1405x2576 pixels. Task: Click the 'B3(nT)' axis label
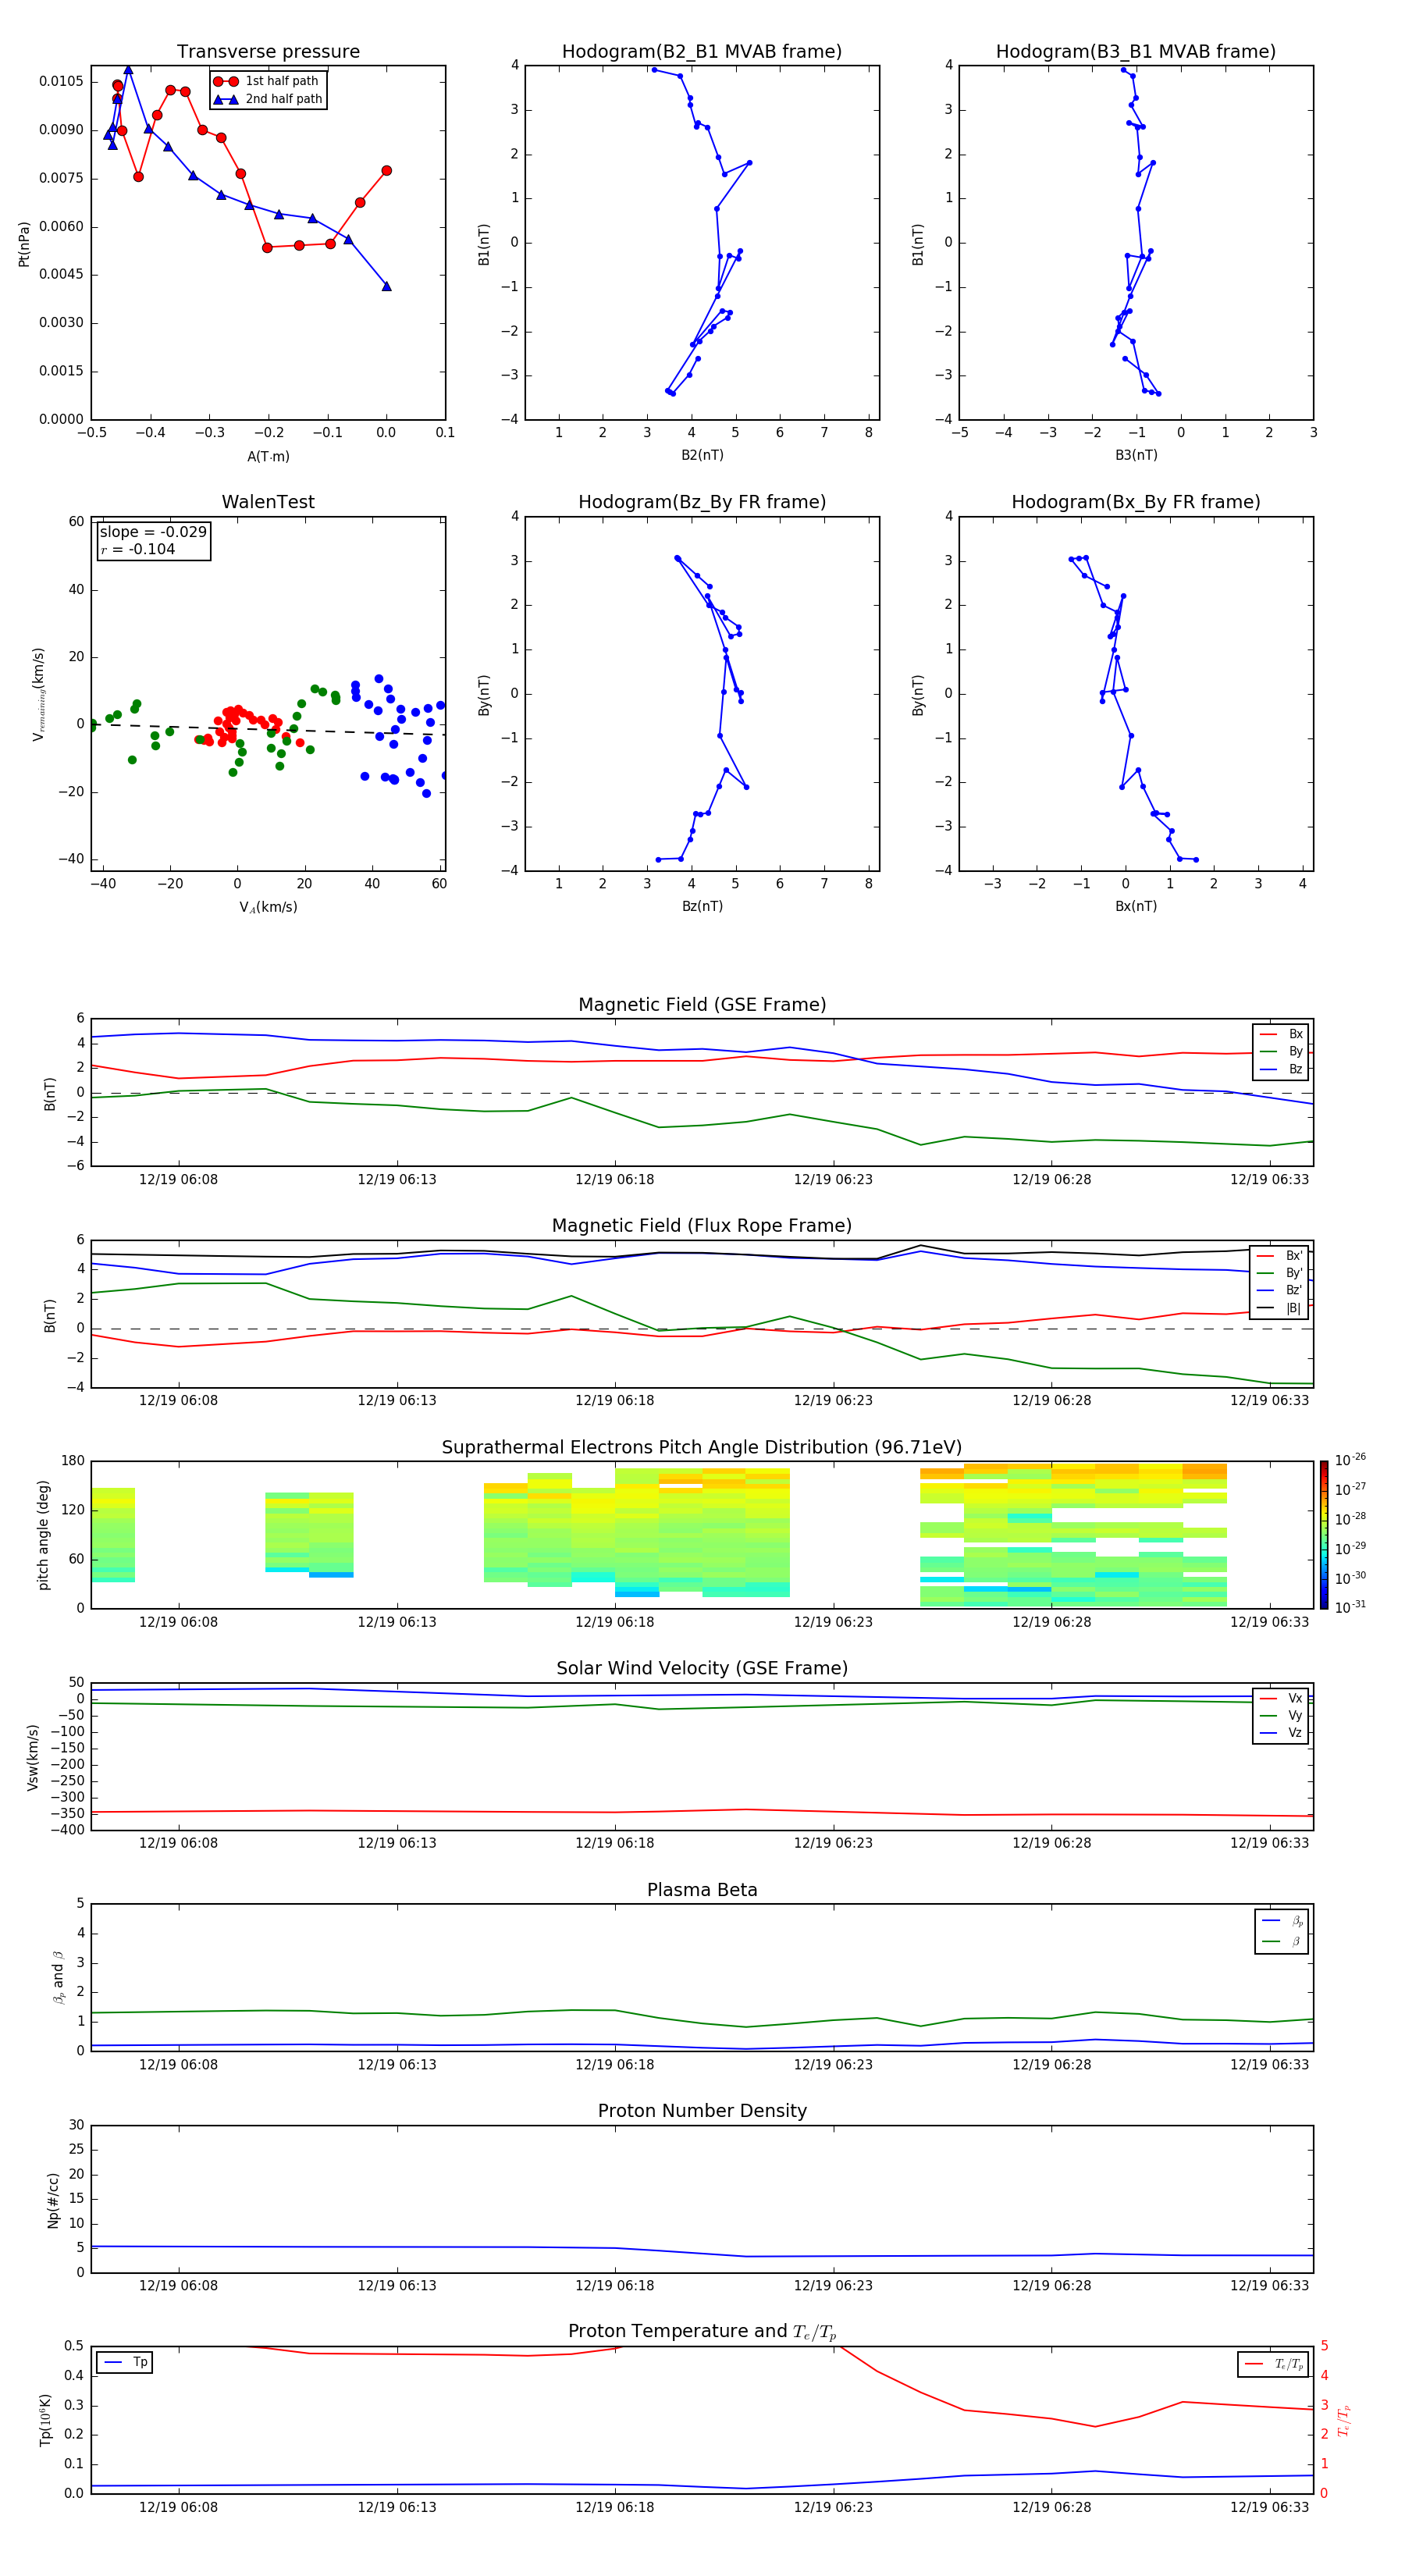pos(1136,455)
